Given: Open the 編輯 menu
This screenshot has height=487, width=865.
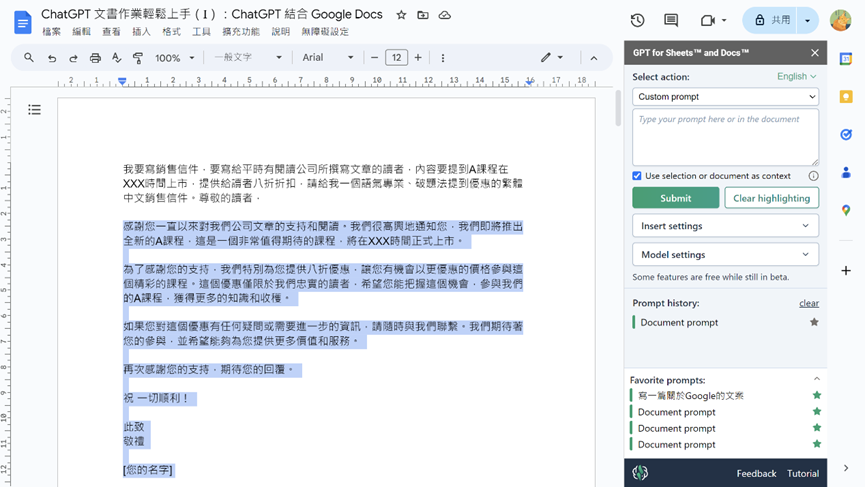Looking at the screenshot, I should (81, 32).
